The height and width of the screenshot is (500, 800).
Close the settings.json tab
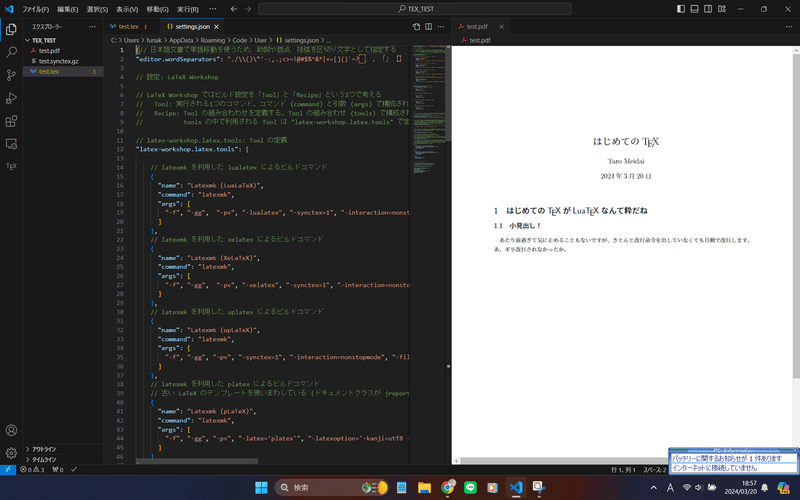tap(216, 27)
